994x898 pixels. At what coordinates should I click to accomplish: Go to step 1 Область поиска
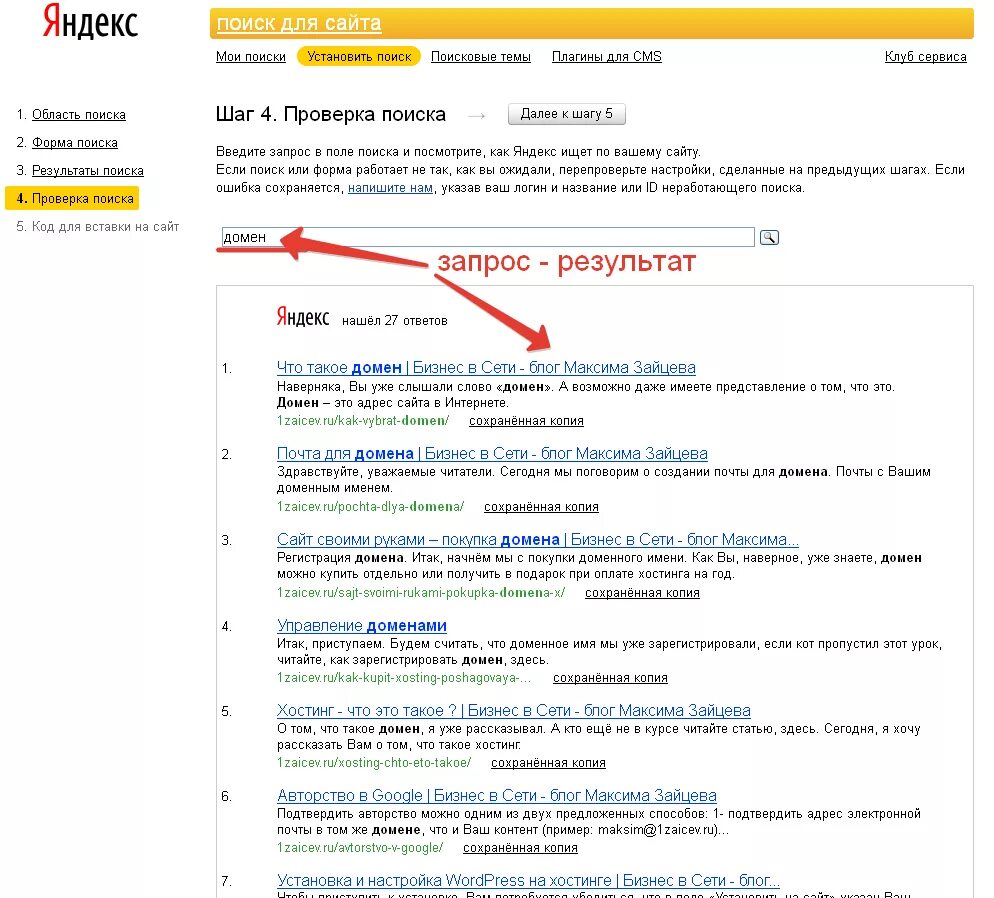79,115
